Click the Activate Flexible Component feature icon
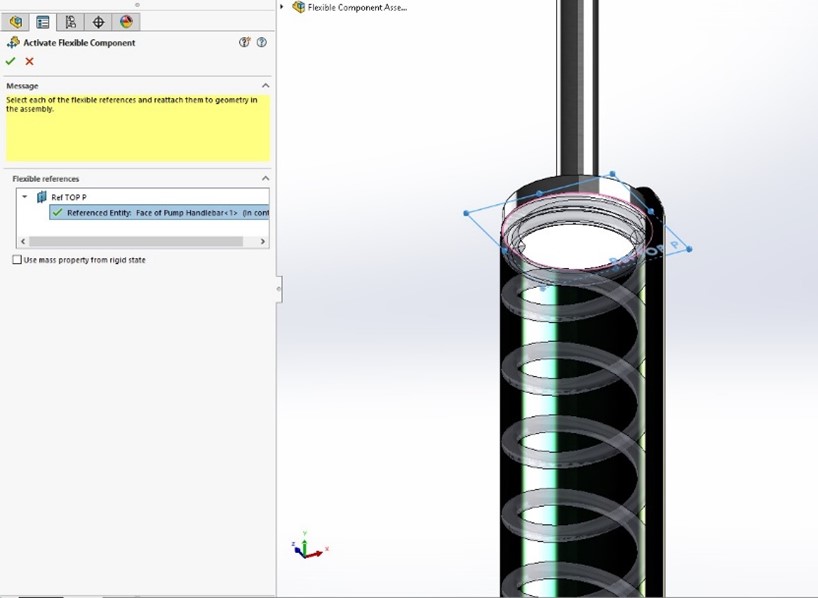The height and width of the screenshot is (598, 818). (13, 42)
